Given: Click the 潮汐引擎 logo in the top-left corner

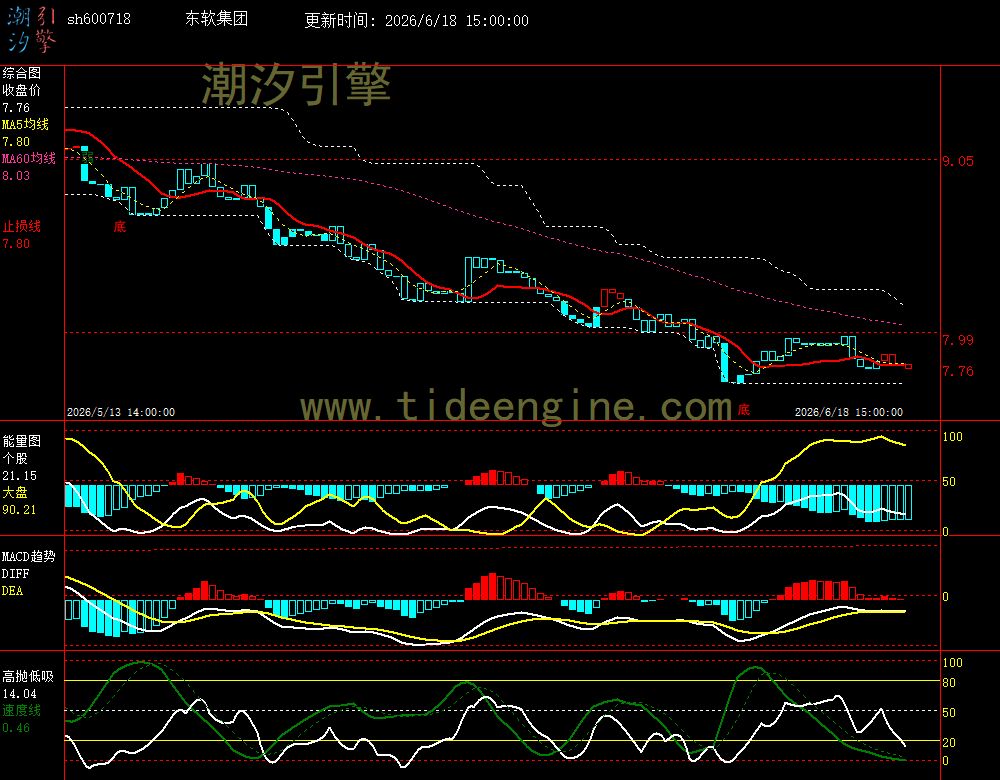Looking at the screenshot, I should click(31, 29).
